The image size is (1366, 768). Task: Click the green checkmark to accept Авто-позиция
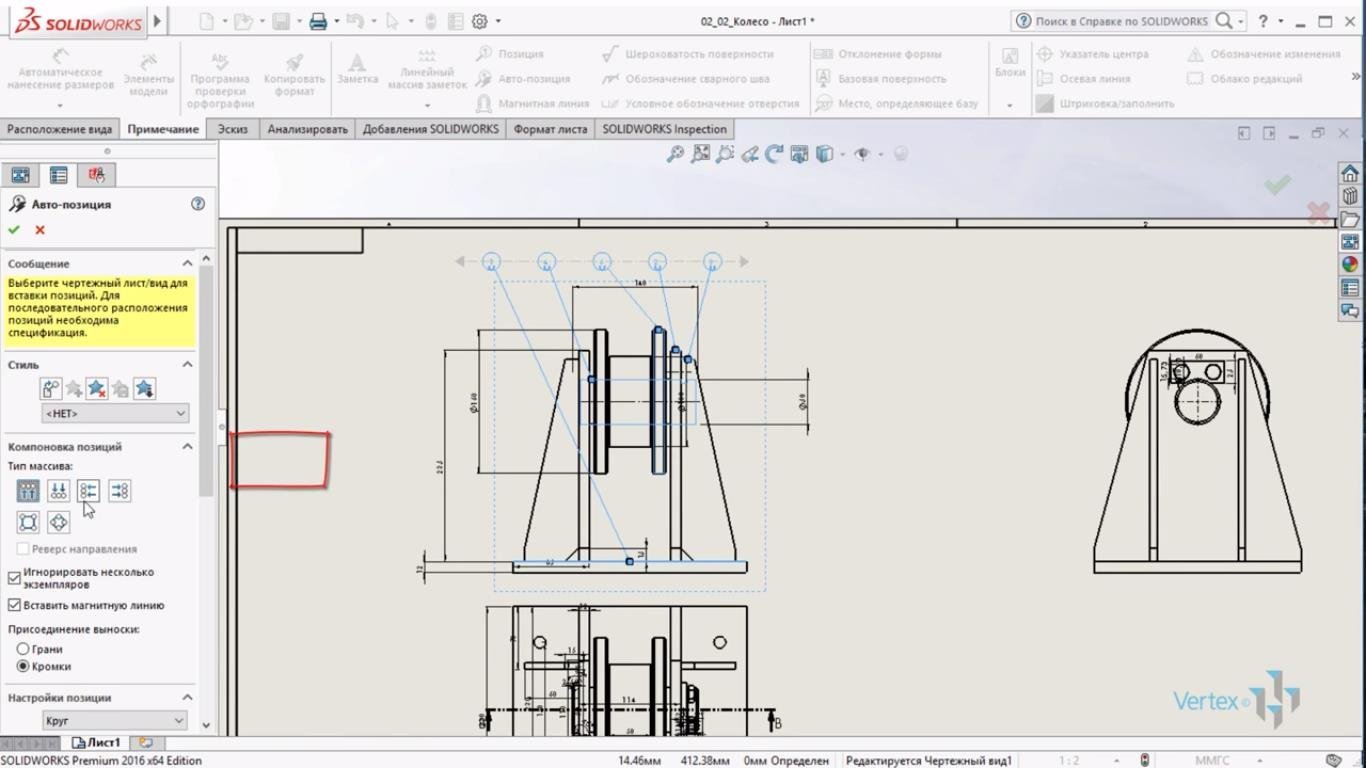point(14,230)
